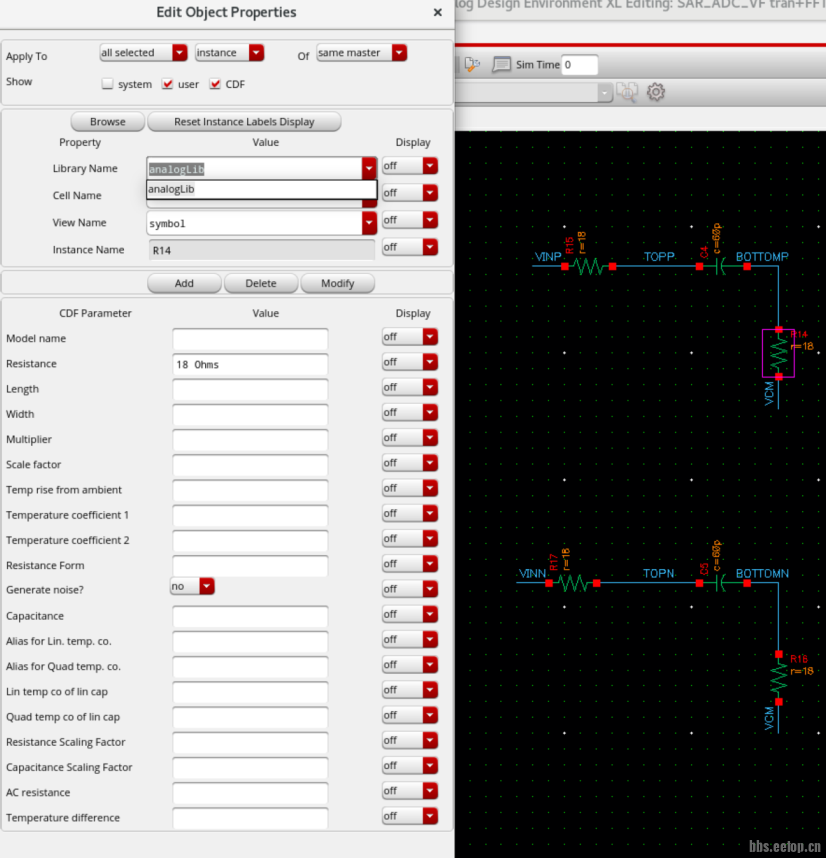Viewport: 826px width, 858px height.
Task: Open Generate noise 'no' dropdown
Action: pos(192,586)
